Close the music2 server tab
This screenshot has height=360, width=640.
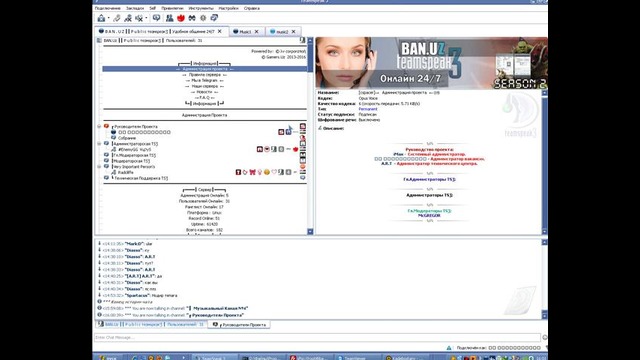293,31
